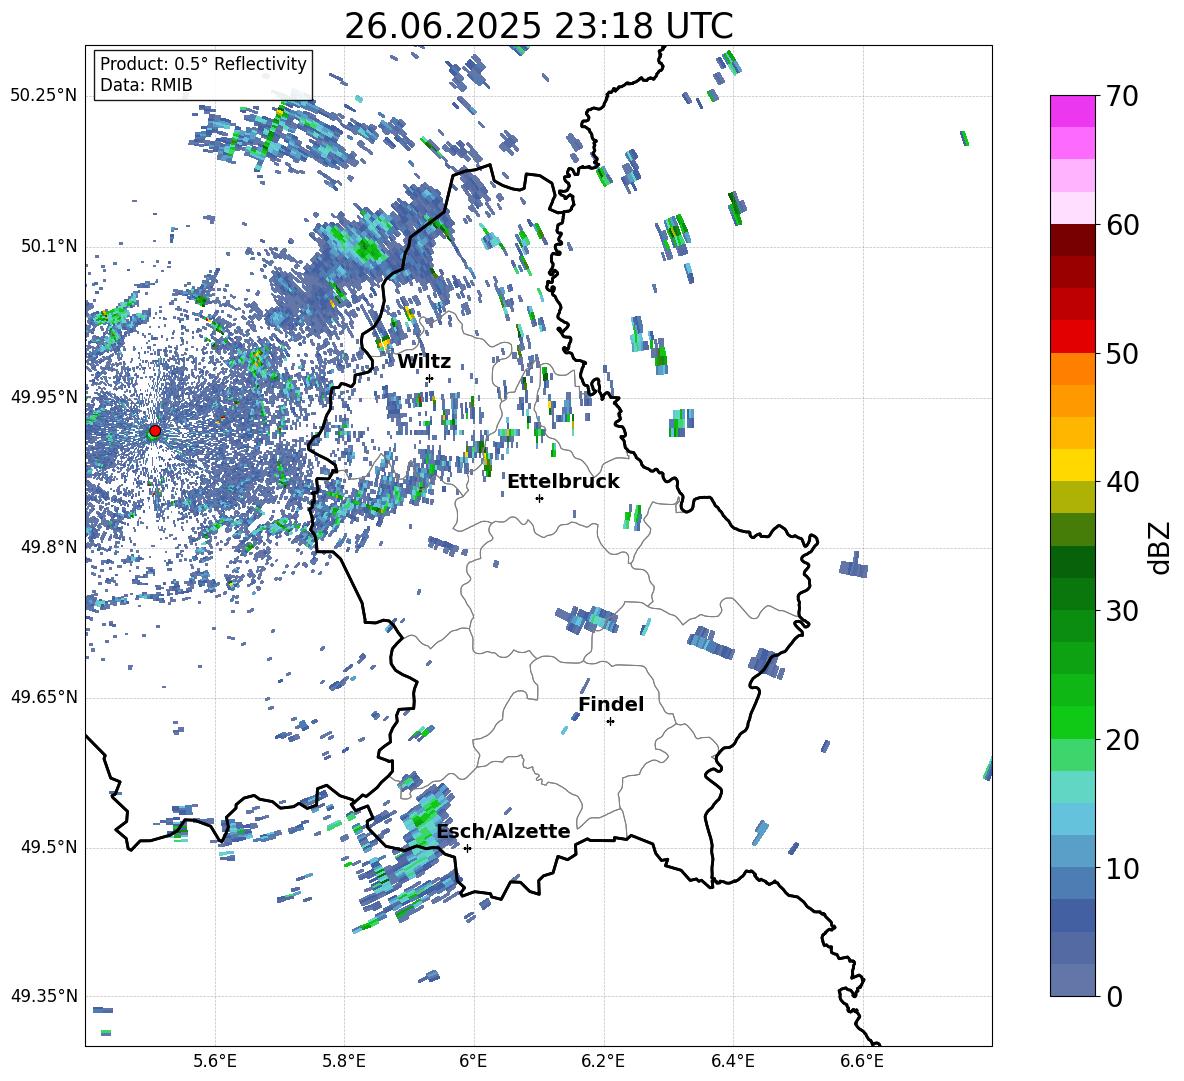Click the Ettelbruck station cross marker

539,498
